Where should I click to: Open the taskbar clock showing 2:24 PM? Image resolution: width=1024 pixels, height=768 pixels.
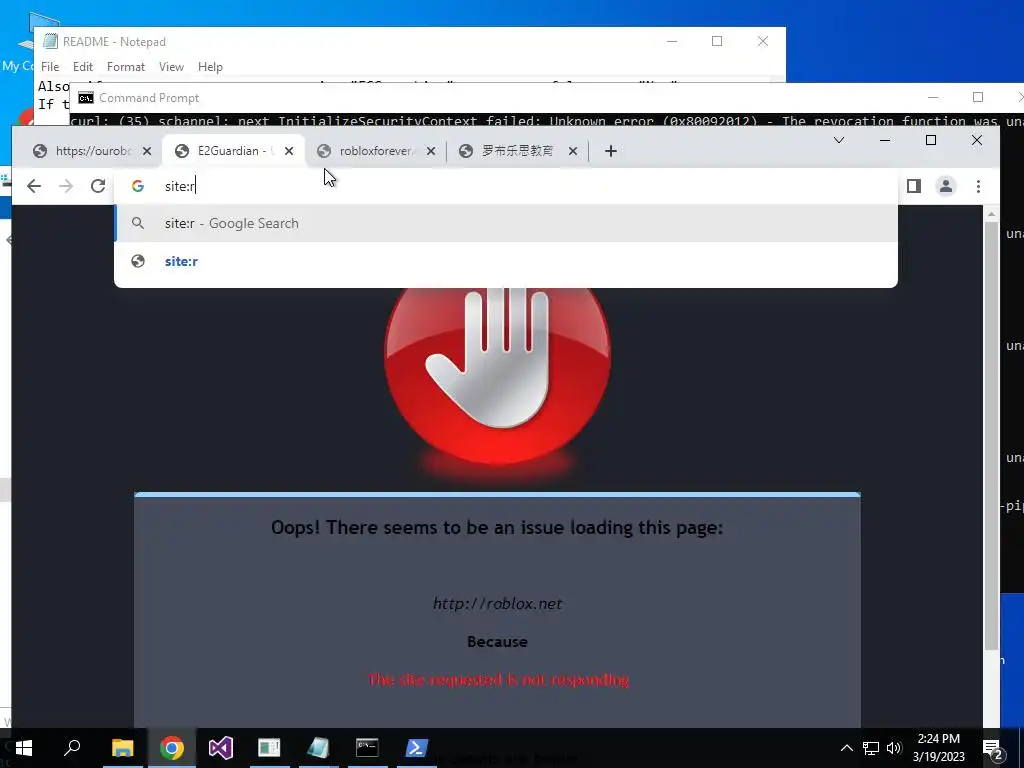pos(939,748)
